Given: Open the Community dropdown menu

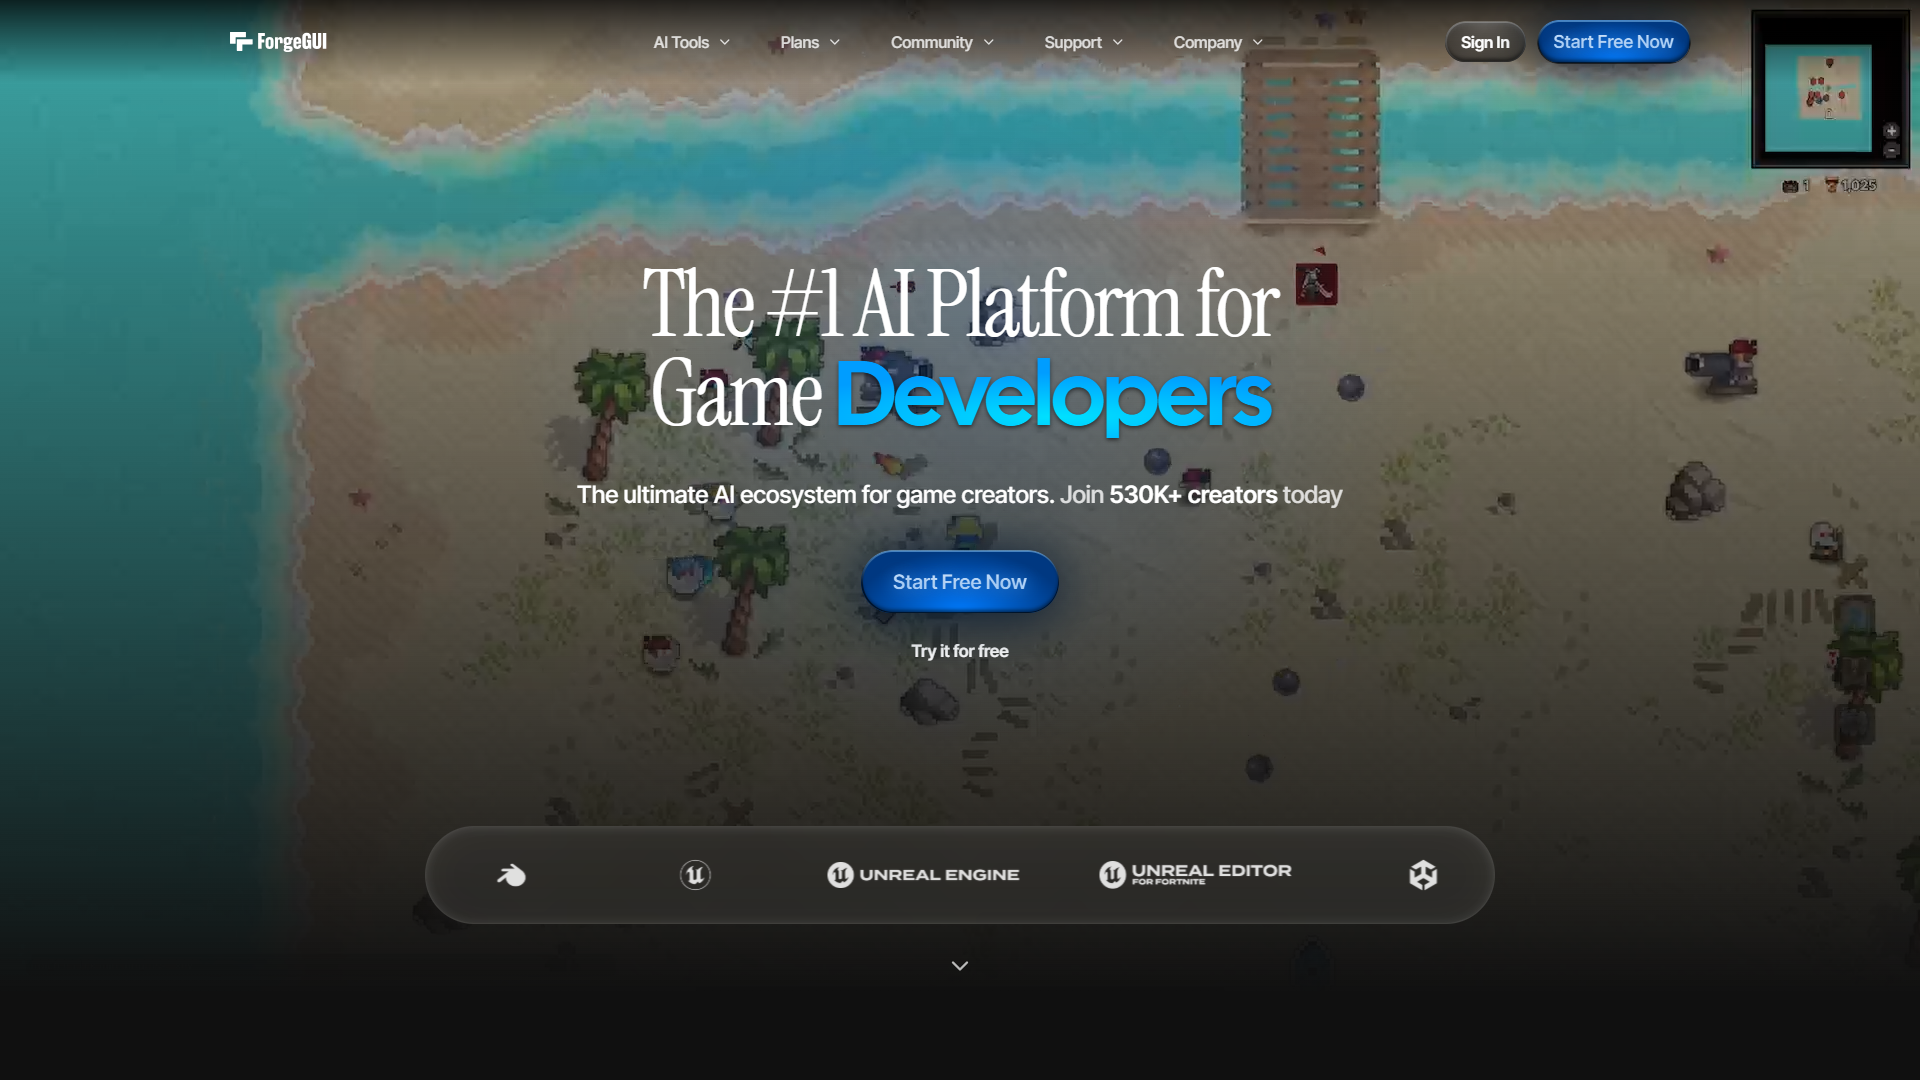Looking at the screenshot, I should click(x=942, y=42).
